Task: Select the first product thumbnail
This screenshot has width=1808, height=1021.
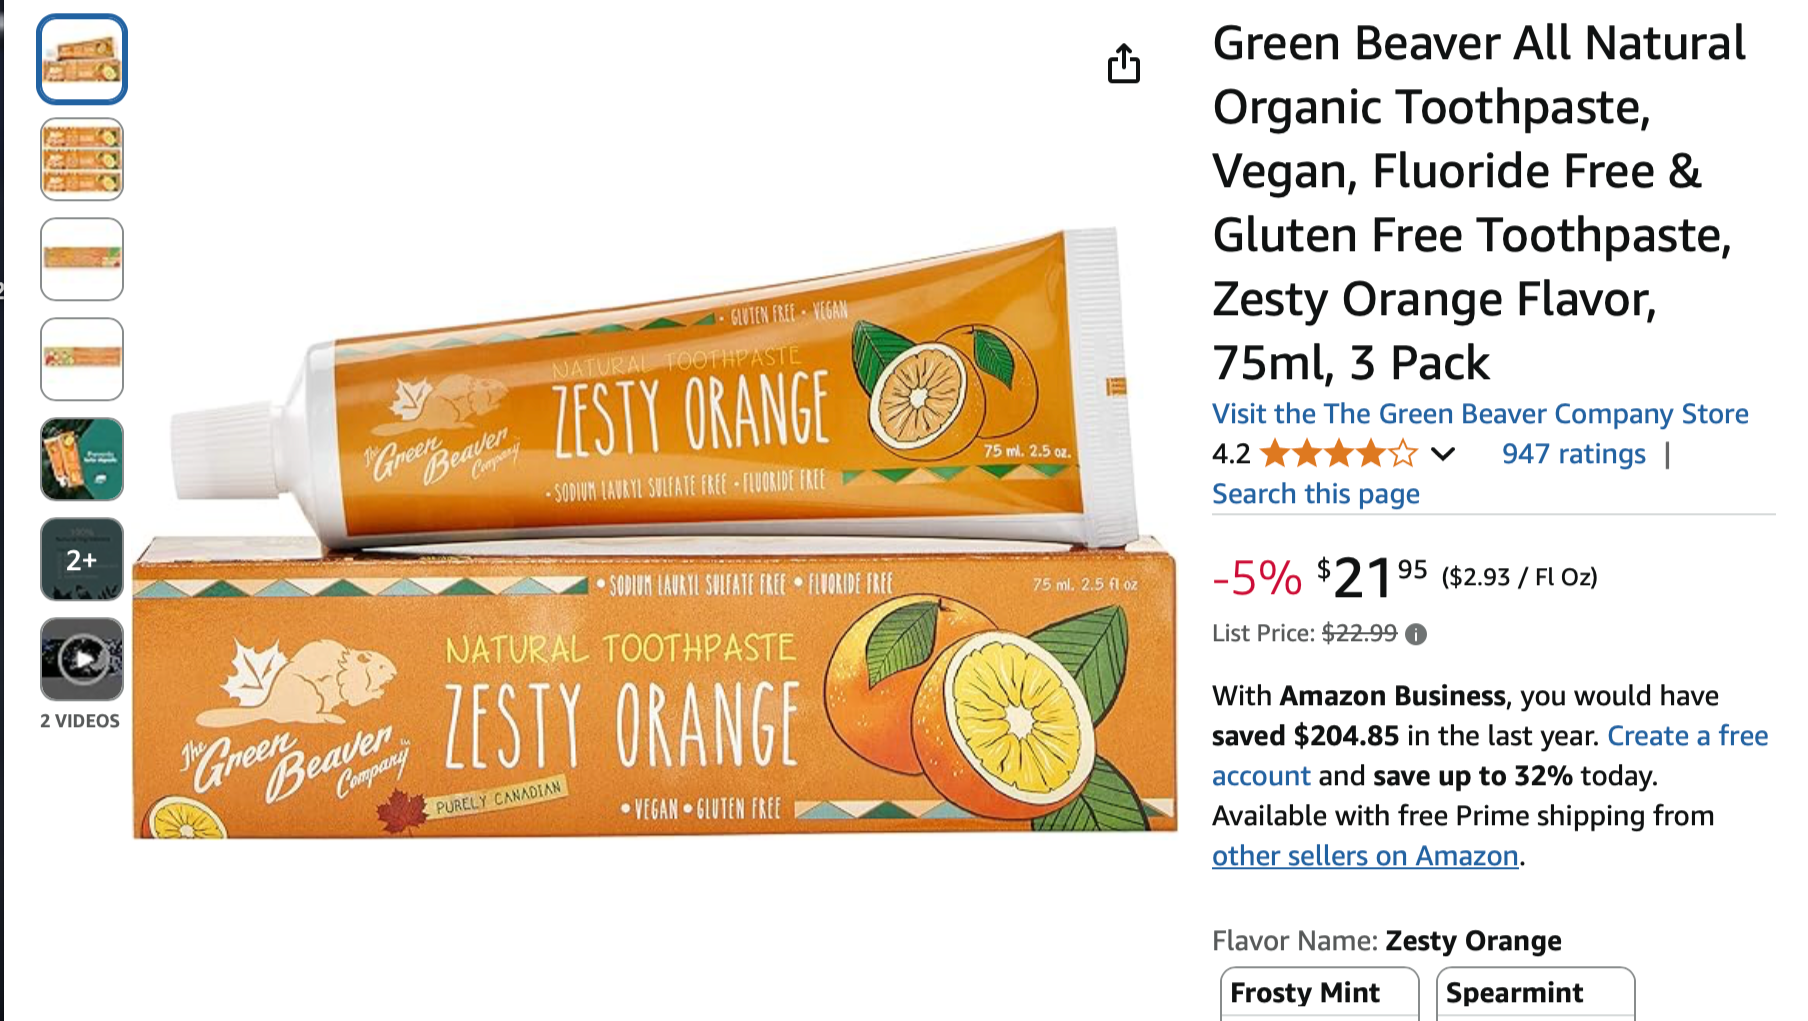Action: click(82, 60)
